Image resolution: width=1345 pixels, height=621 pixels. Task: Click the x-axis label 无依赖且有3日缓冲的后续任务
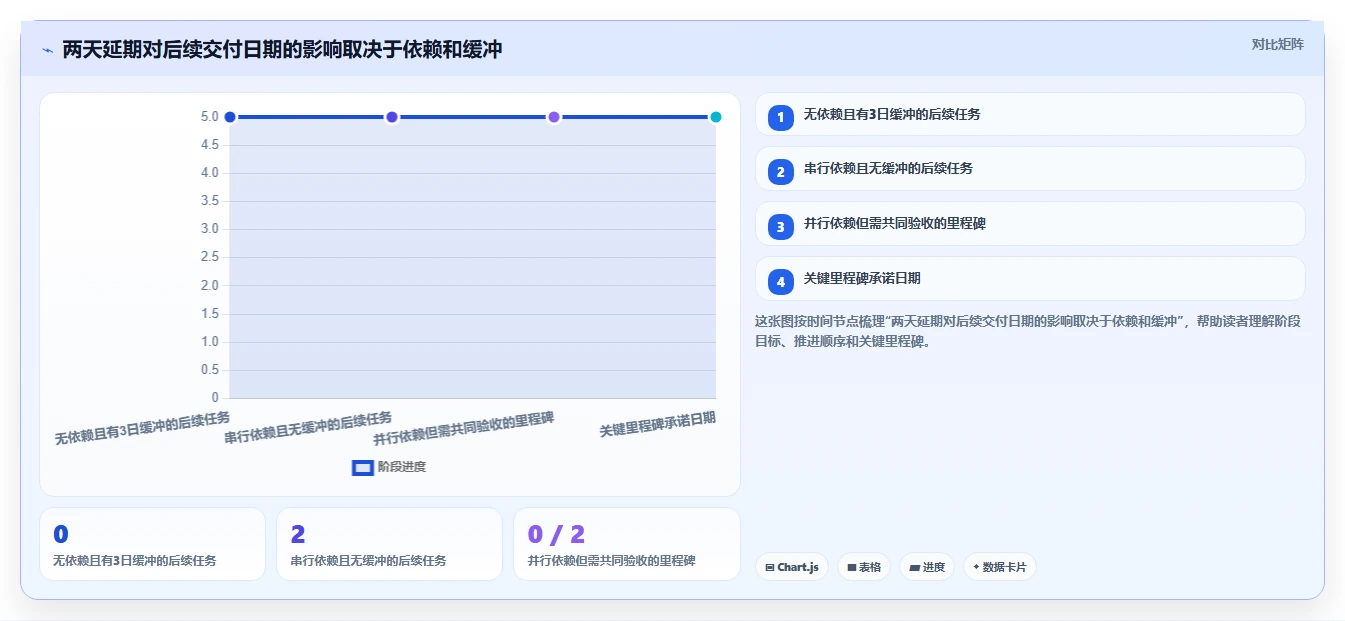coord(142,429)
